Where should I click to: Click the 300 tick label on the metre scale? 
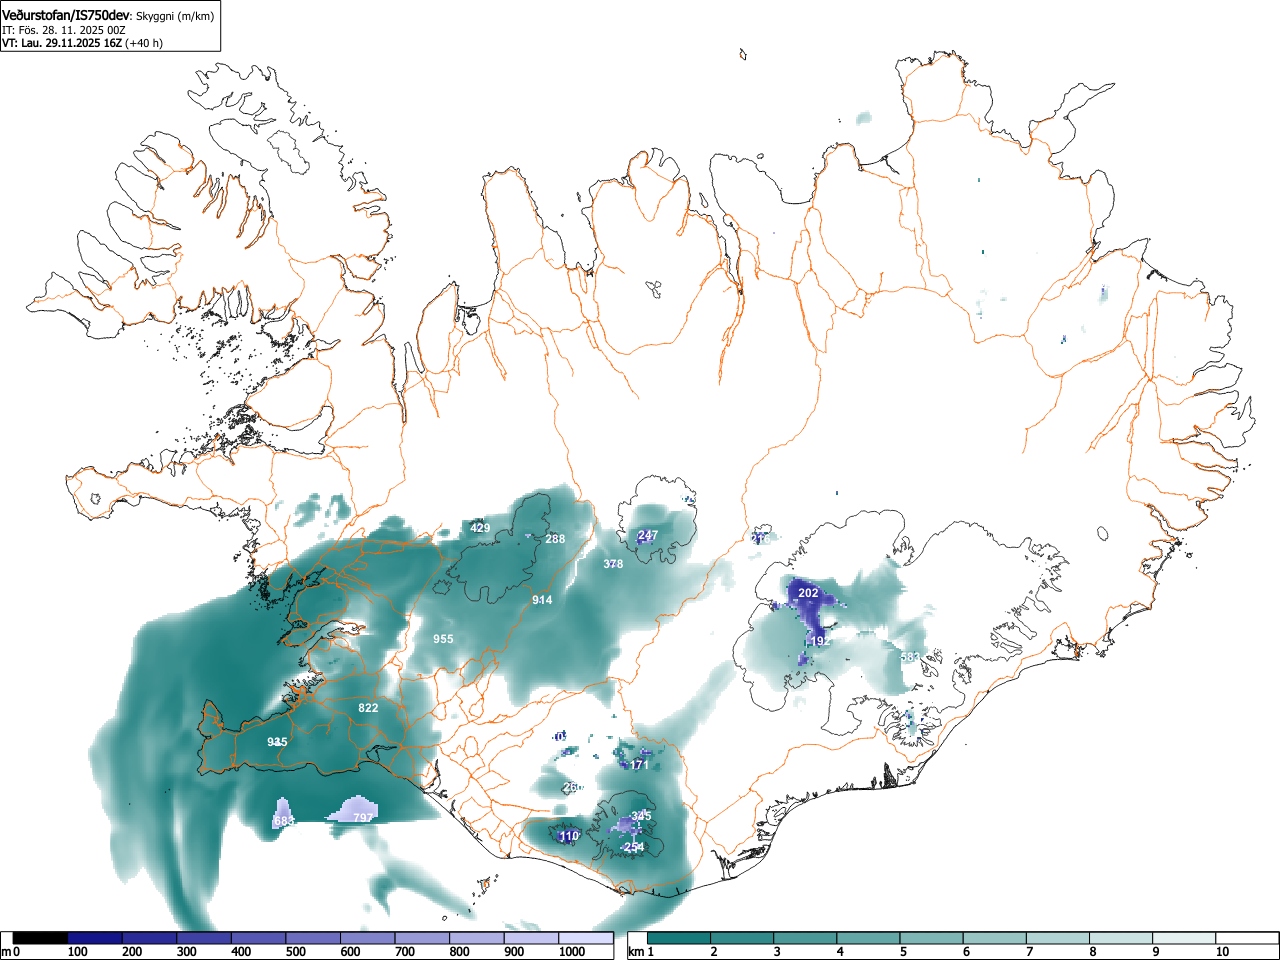(187, 952)
